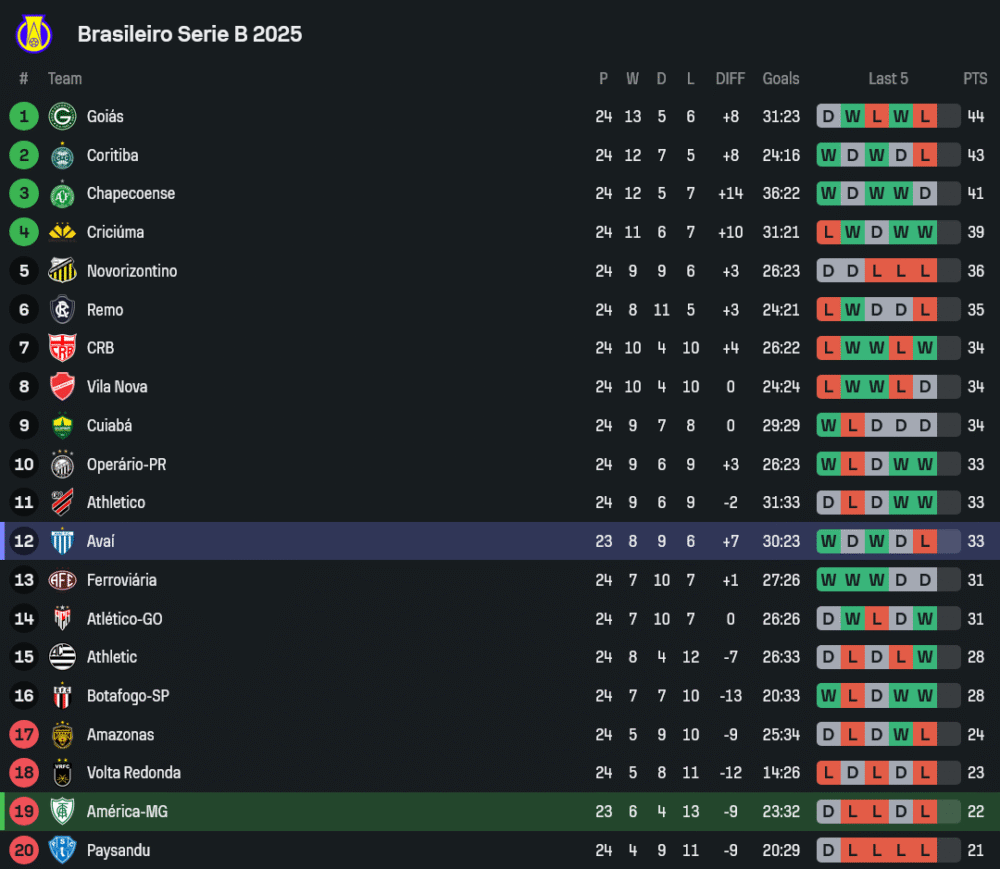Screen dimensions: 1000x869
Task: Click Goiás' most recent loss form badge
Action: [x=925, y=117]
